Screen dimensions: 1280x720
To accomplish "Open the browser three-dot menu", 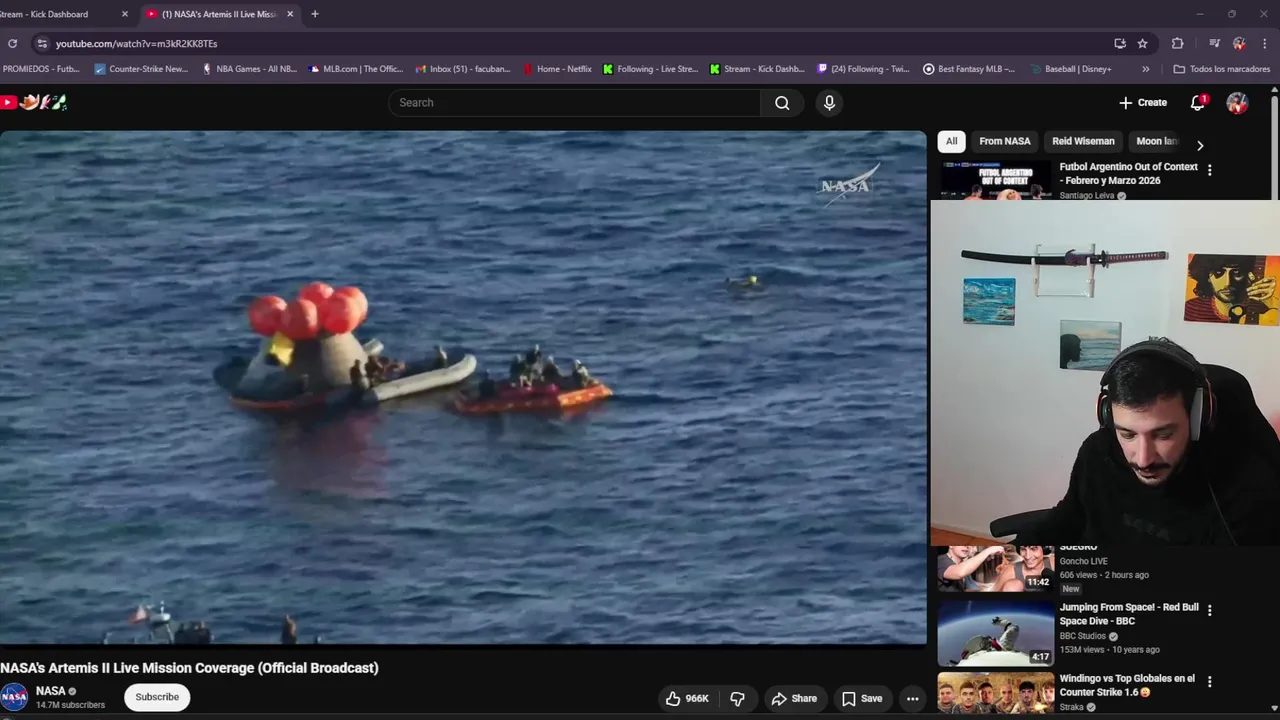I will [x=1265, y=43].
